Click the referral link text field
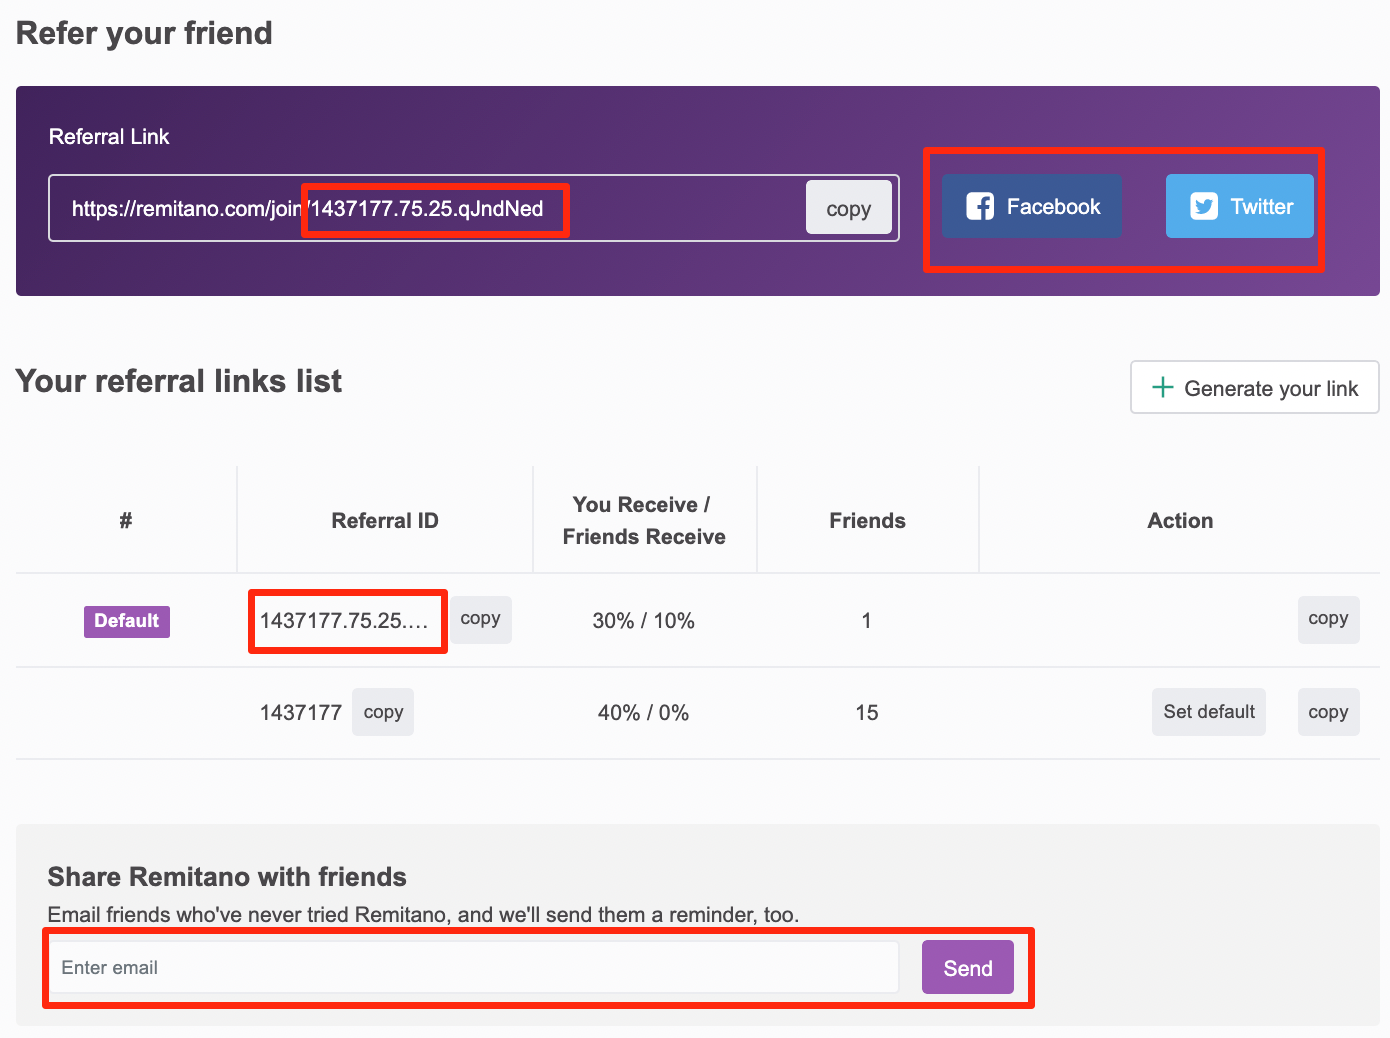This screenshot has height=1038, width=1390. [428, 208]
